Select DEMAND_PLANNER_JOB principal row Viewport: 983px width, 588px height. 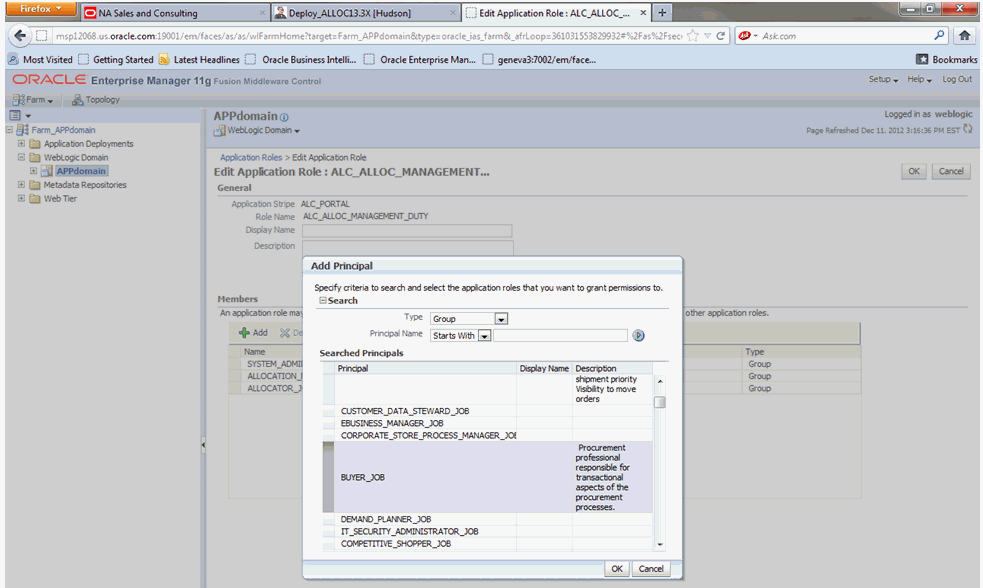tap(488, 519)
